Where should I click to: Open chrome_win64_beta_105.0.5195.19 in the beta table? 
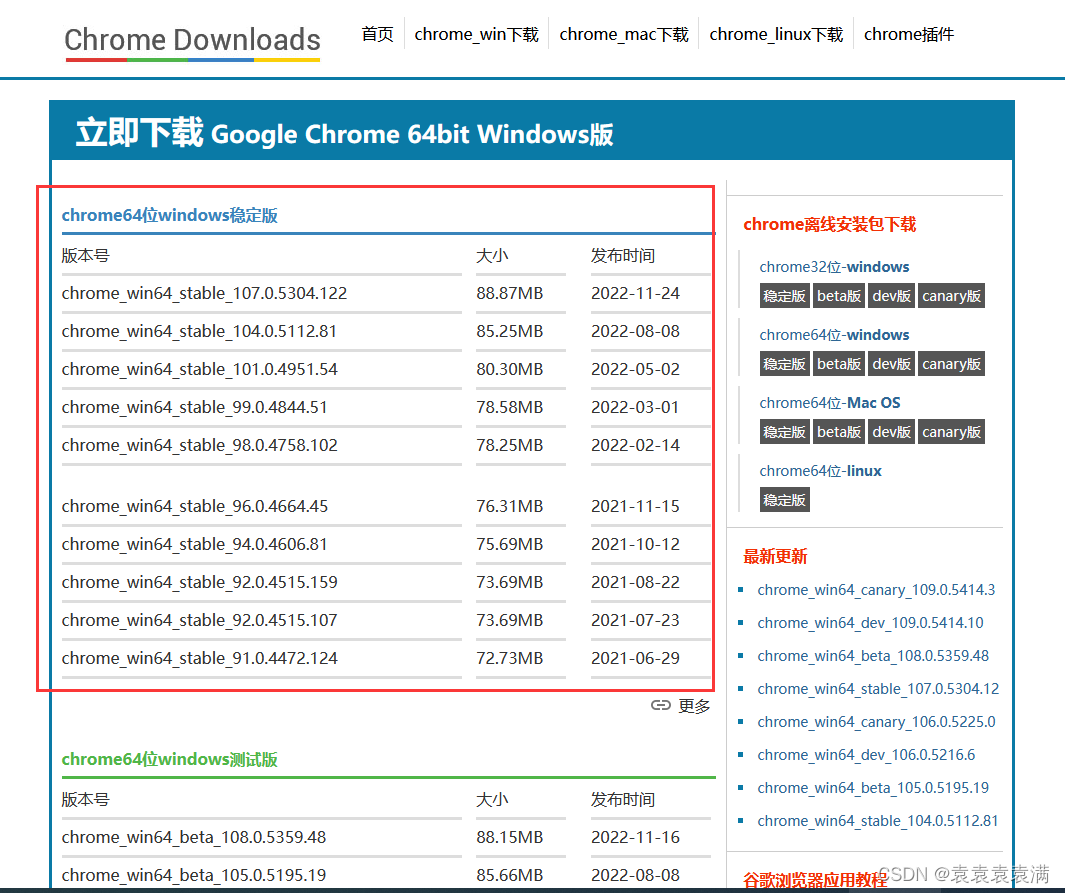194,875
